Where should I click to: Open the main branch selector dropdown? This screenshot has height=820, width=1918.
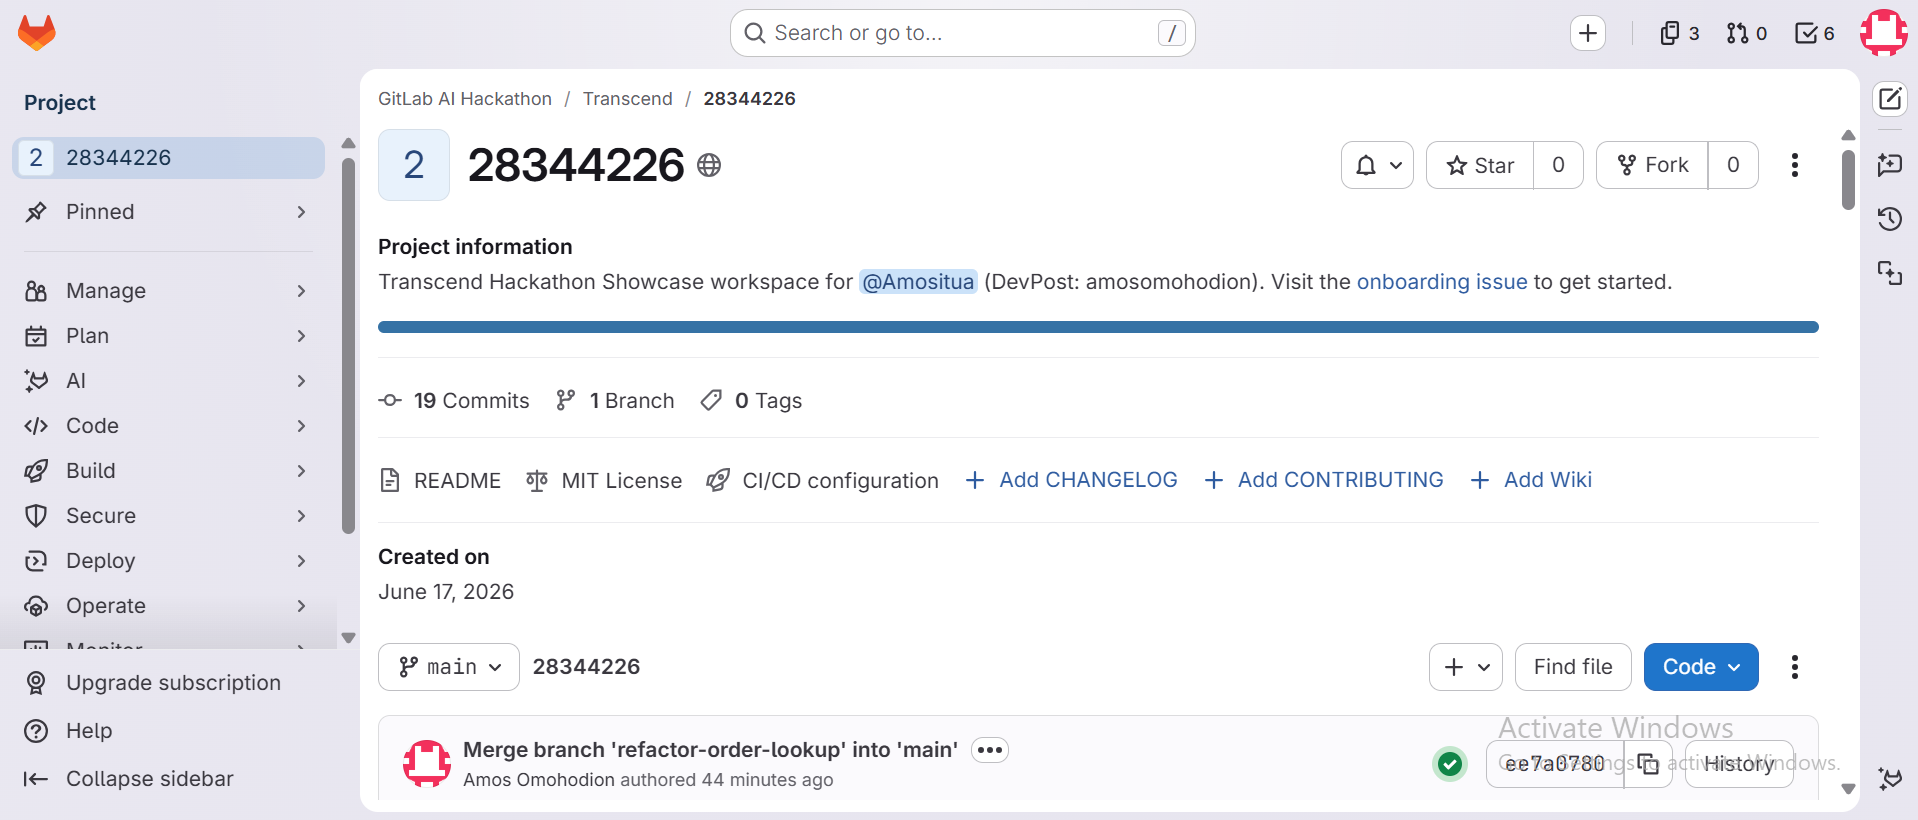pos(449,667)
